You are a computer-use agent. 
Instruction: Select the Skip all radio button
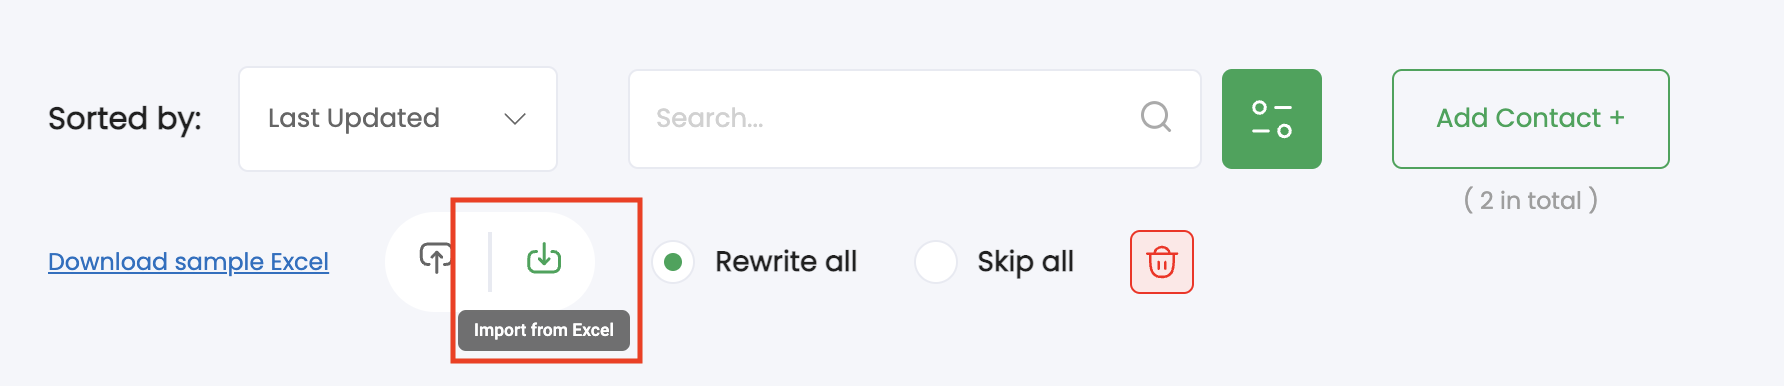(x=936, y=262)
